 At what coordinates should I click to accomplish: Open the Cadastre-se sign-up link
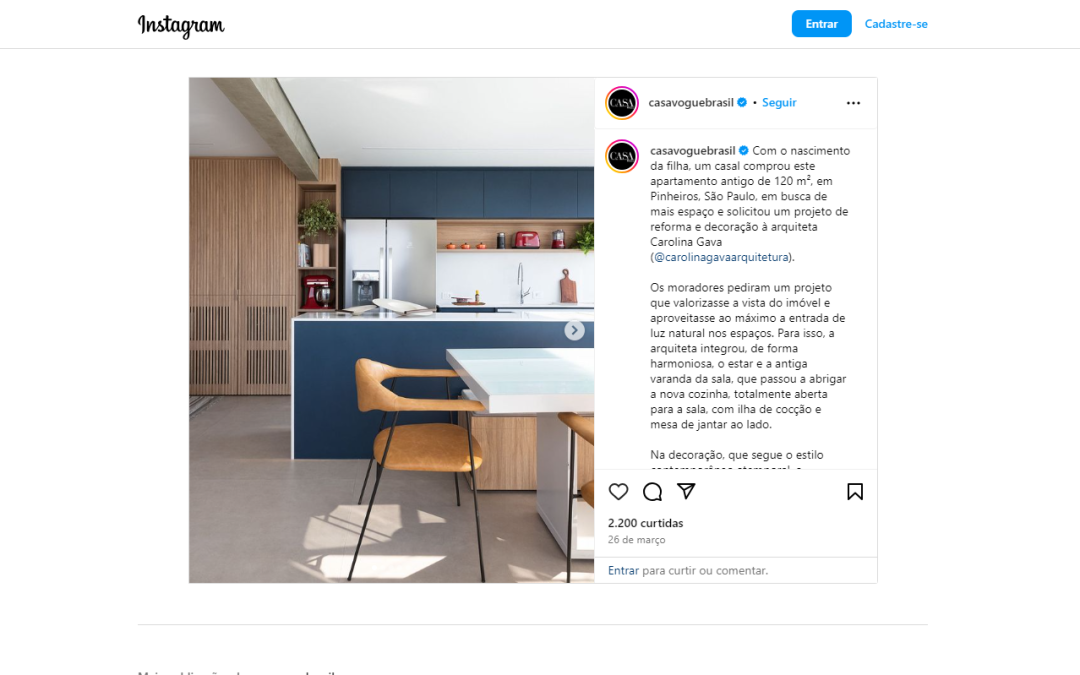pos(895,23)
